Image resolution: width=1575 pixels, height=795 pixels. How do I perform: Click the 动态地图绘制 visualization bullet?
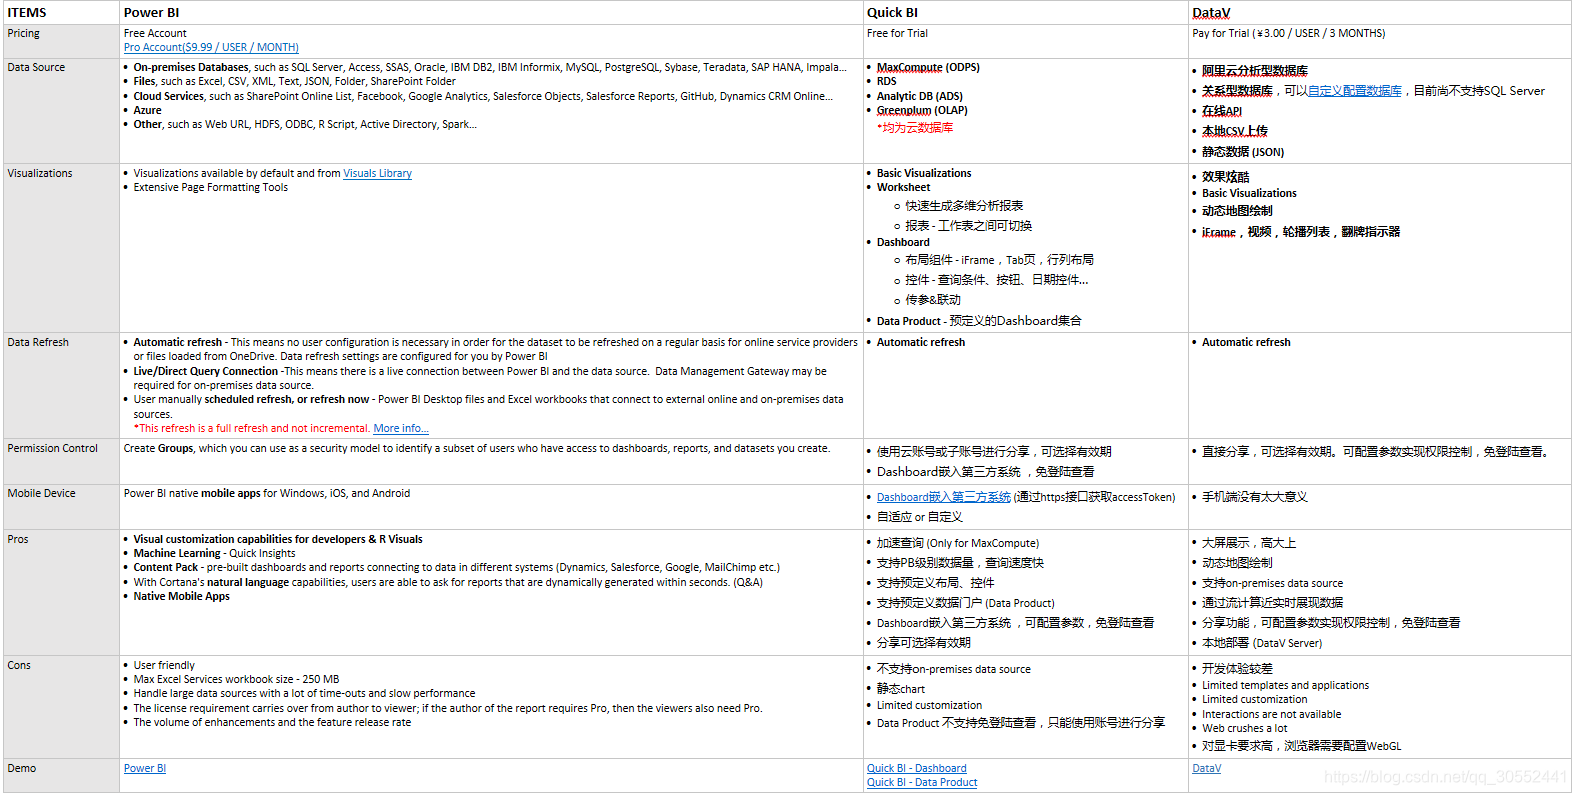[x=1237, y=211]
